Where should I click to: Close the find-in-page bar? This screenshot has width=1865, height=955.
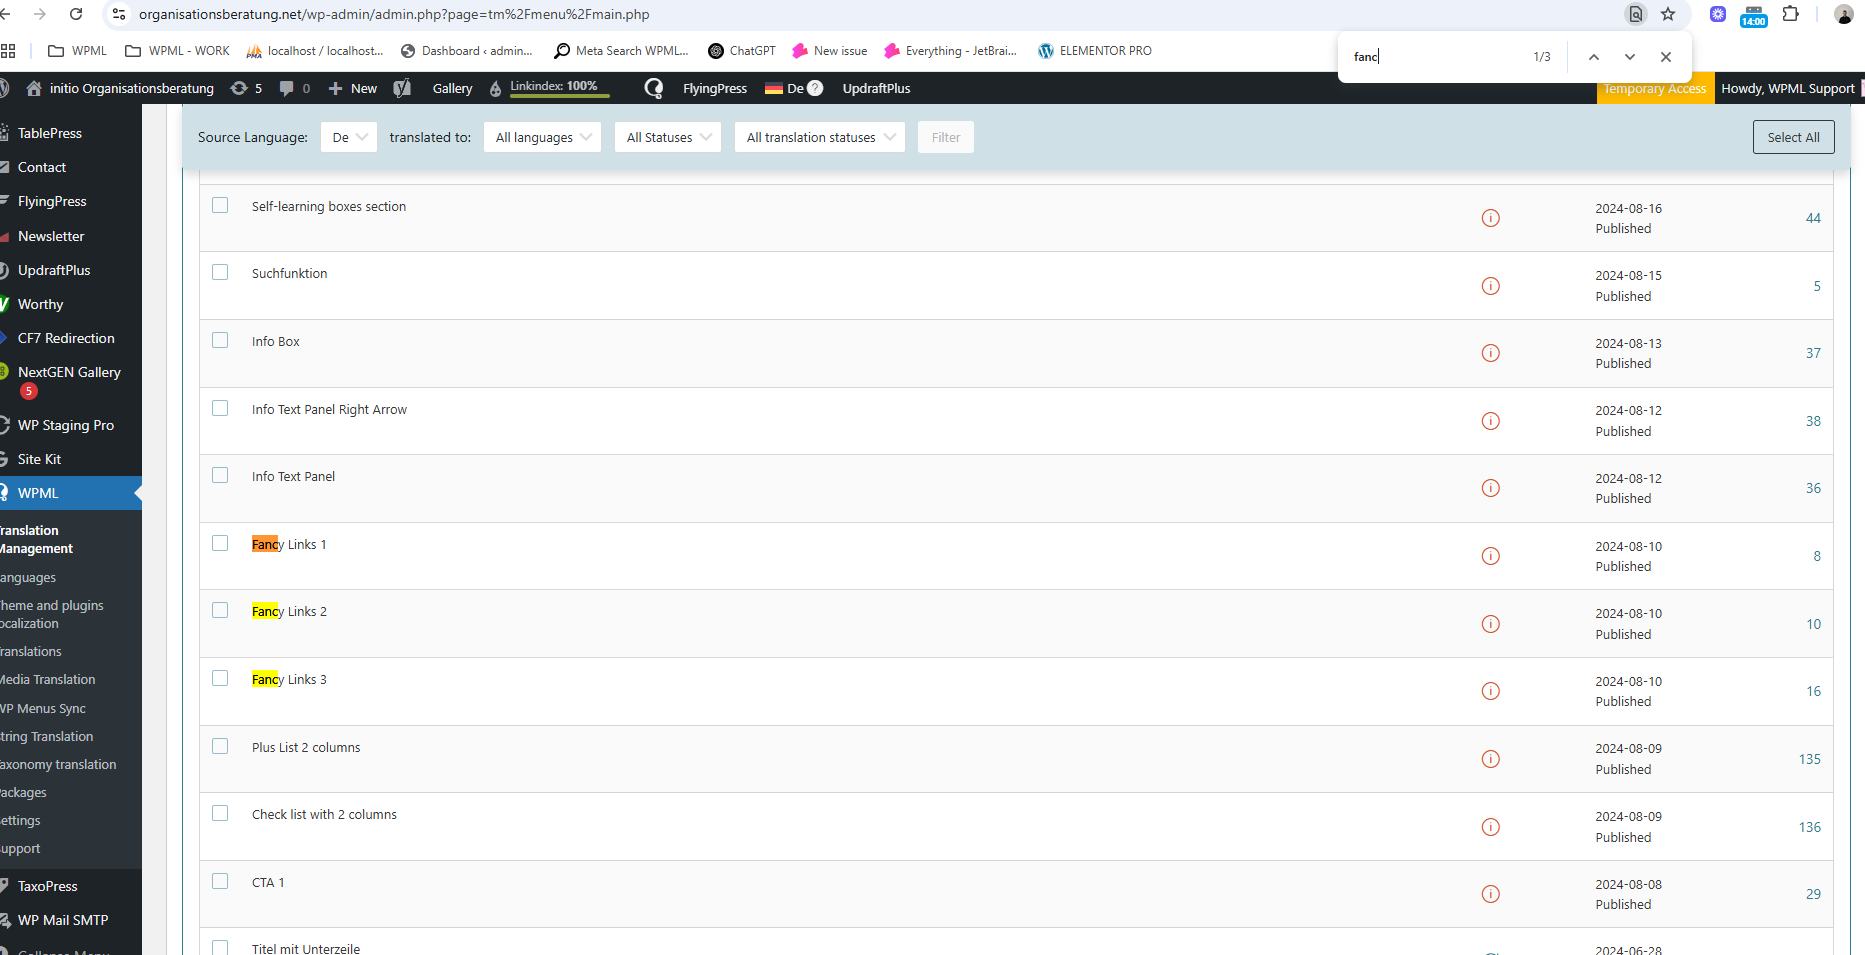(1666, 57)
